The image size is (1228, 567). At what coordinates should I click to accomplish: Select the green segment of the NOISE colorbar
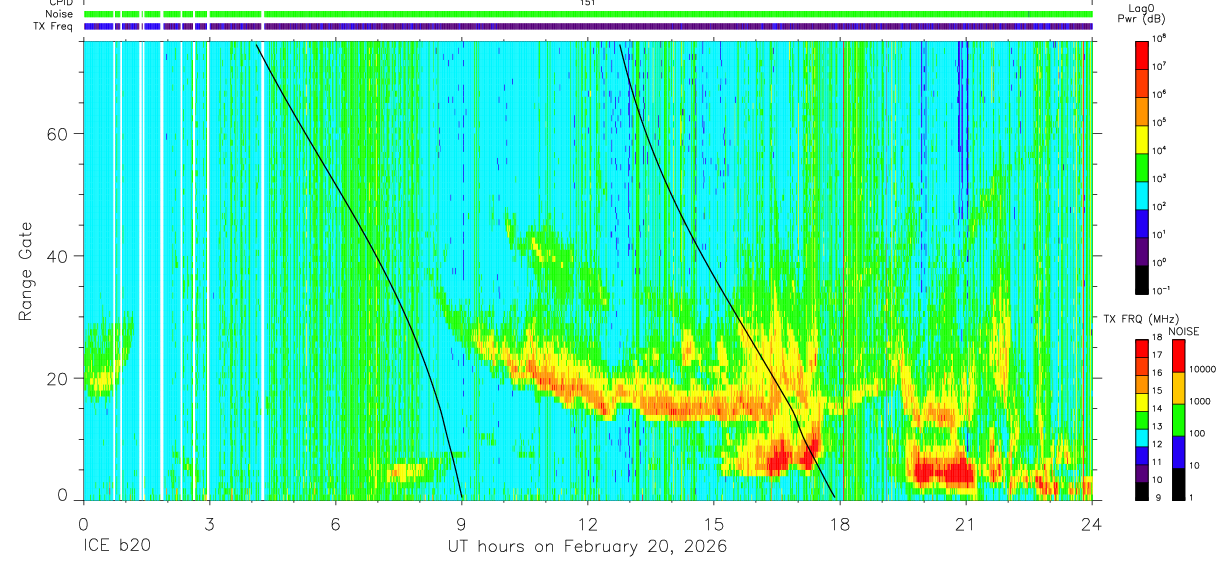1178,419
